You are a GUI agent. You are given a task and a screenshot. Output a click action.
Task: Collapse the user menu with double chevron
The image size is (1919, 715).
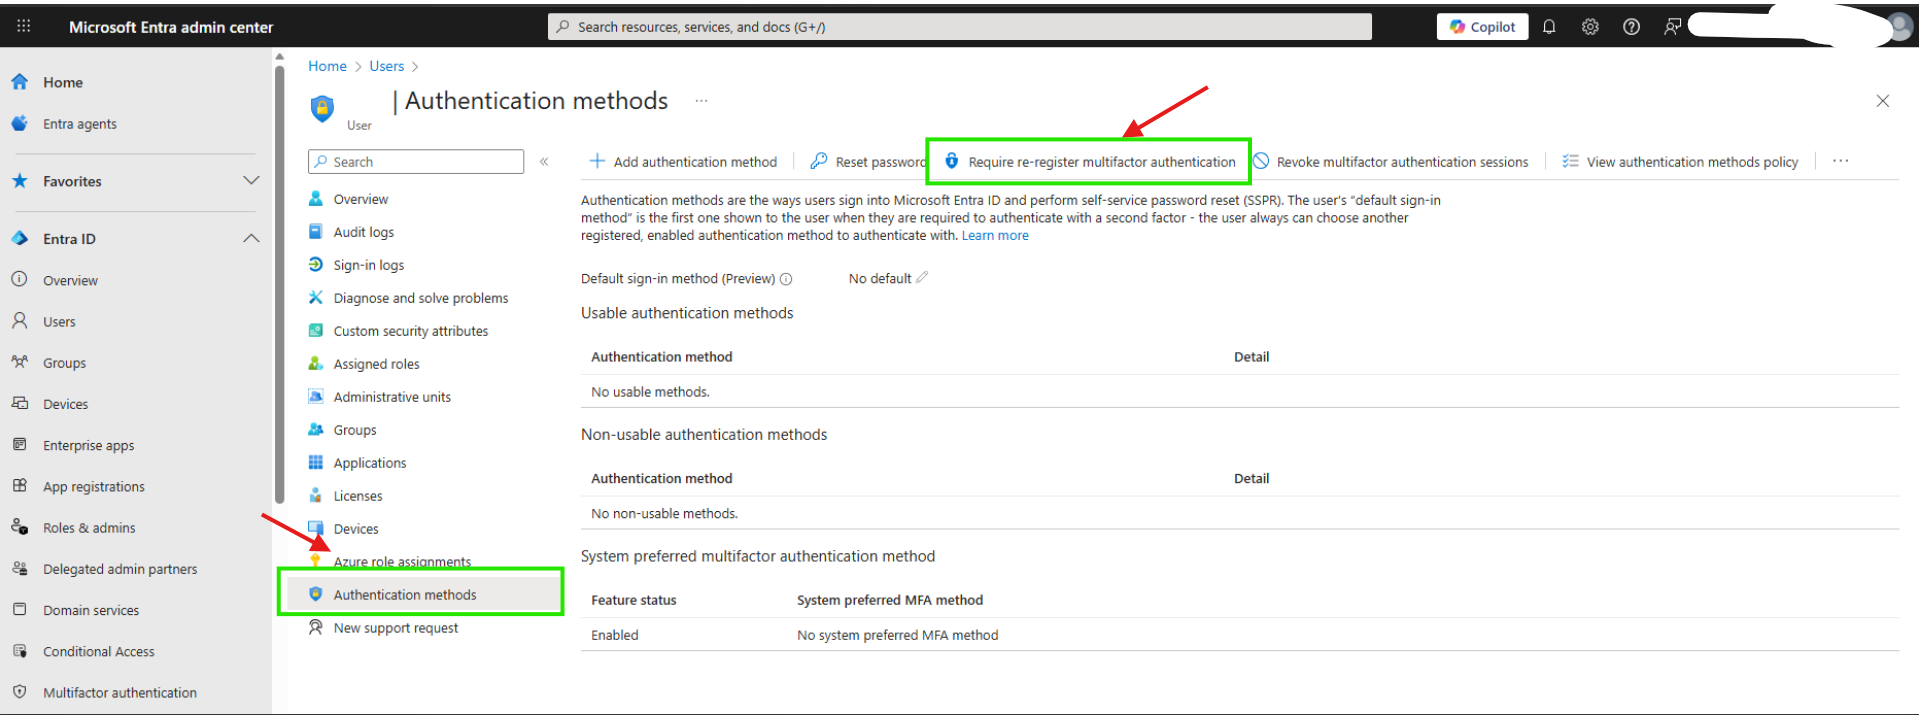click(x=544, y=162)
